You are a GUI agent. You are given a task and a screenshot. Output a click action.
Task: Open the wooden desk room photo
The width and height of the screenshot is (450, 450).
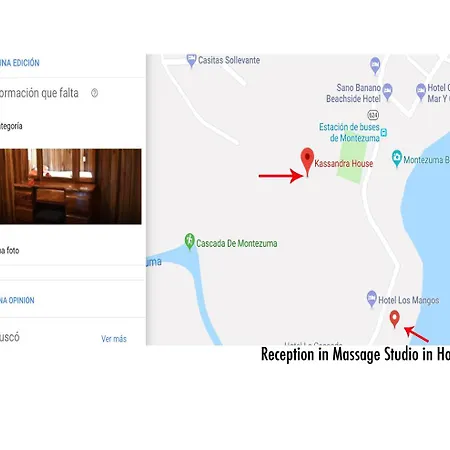click(71, 186)
